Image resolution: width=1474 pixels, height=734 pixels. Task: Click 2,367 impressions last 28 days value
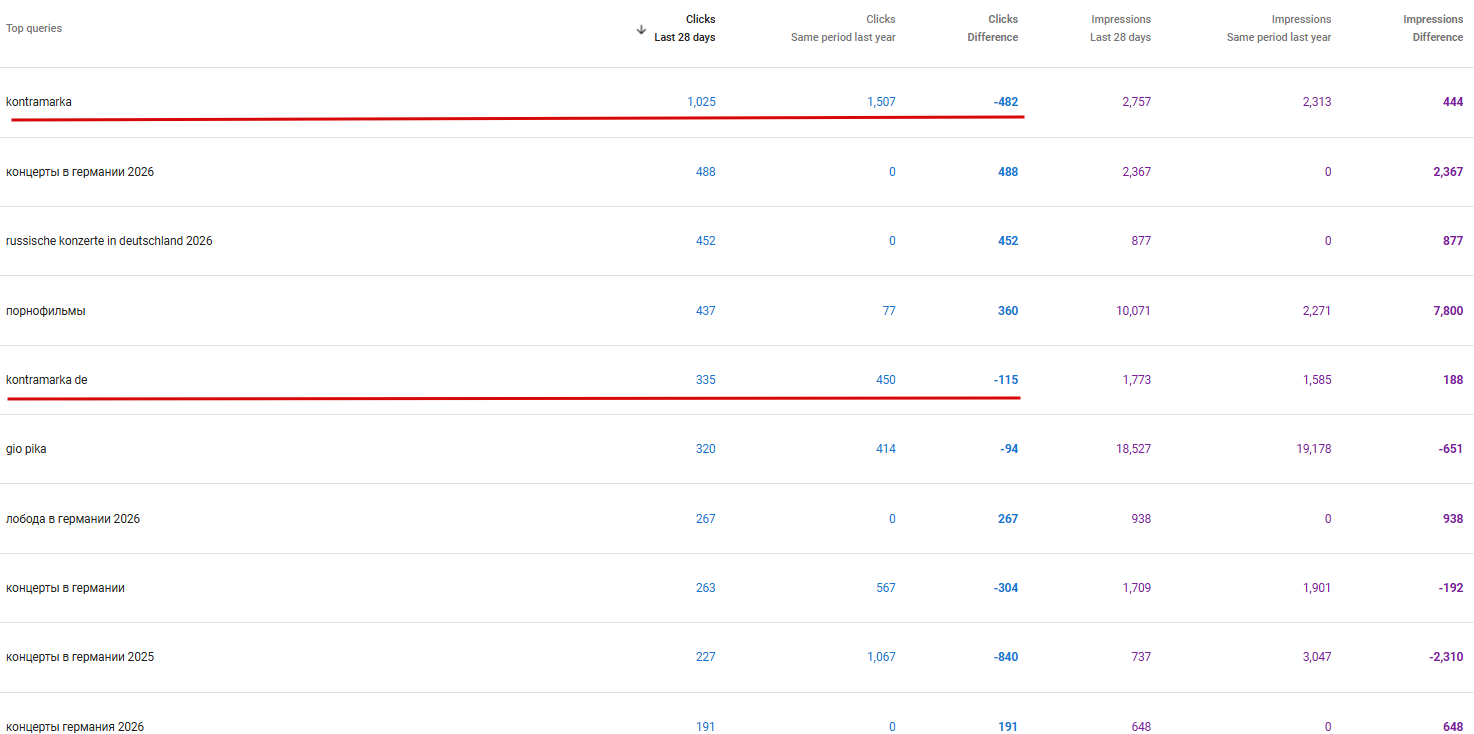pyautogui.click(x=1136, y=172)
